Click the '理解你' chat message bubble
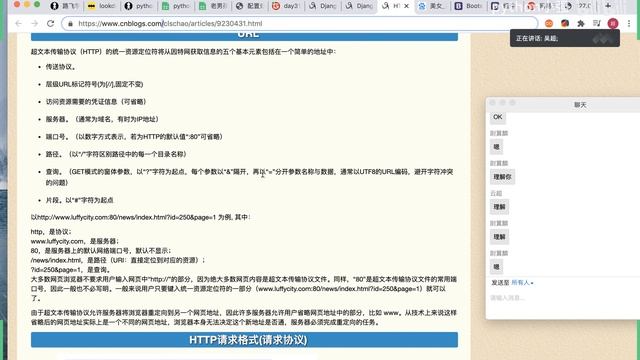This screenshot has width=640, height=360. pyautogui.click(x=502, y=177)
